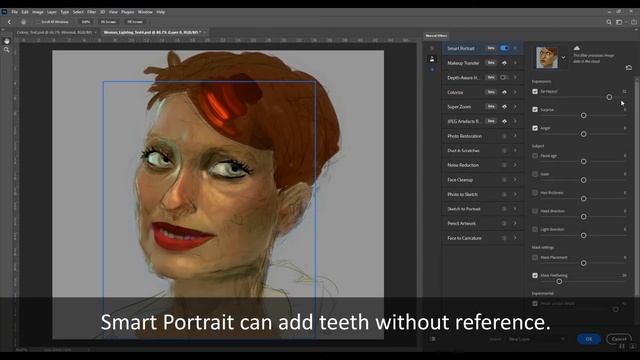Enable the Head direction checkbox
The height and width of the screenshot is (360, 640).
535,211
